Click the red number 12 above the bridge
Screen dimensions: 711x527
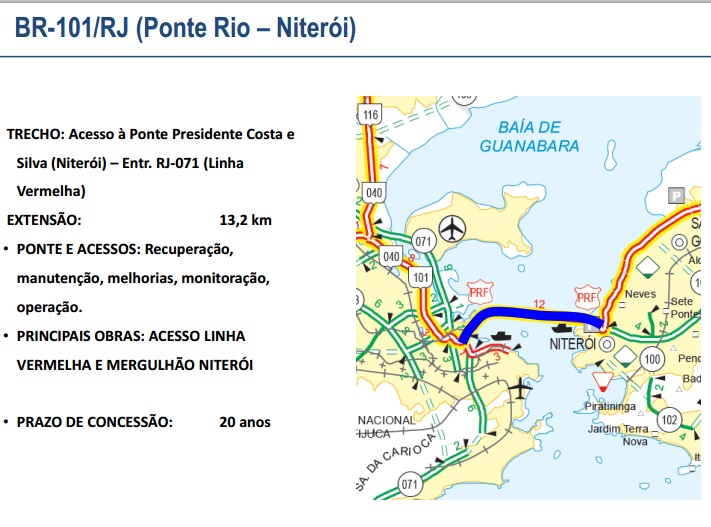pos(539,304)
